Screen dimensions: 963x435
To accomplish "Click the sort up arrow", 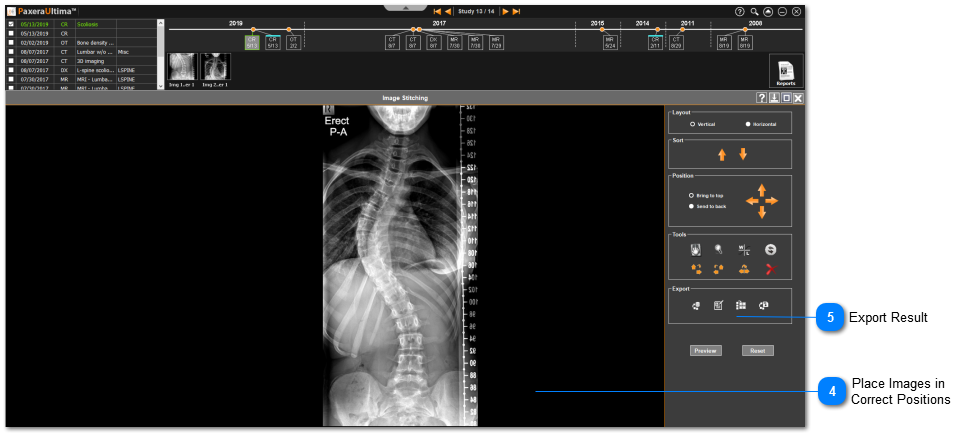I will [721, 155].
